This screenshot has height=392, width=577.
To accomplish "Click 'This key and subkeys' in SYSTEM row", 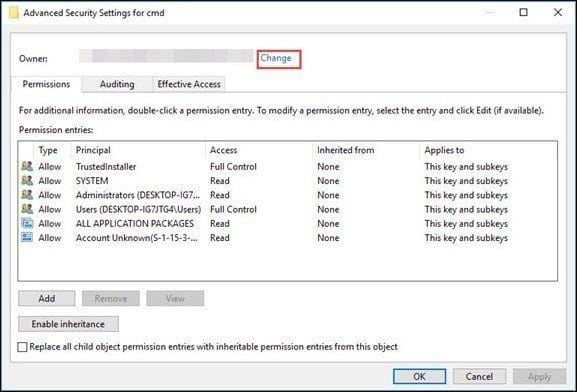I will (466, 181).
